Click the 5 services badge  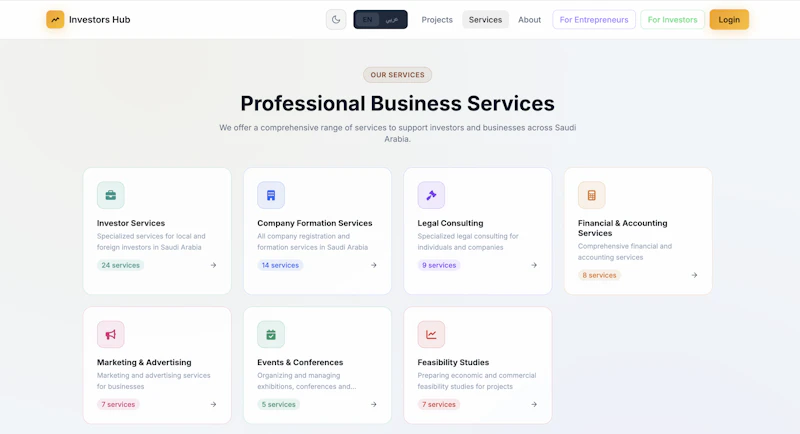278,404
